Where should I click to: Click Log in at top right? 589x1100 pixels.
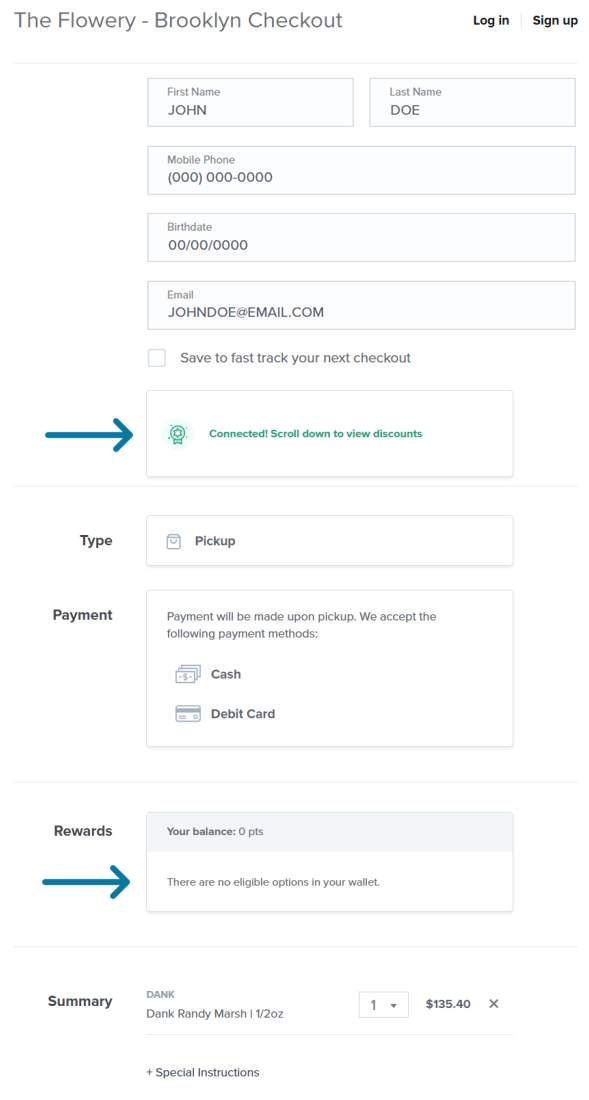(x=491, y=20)
